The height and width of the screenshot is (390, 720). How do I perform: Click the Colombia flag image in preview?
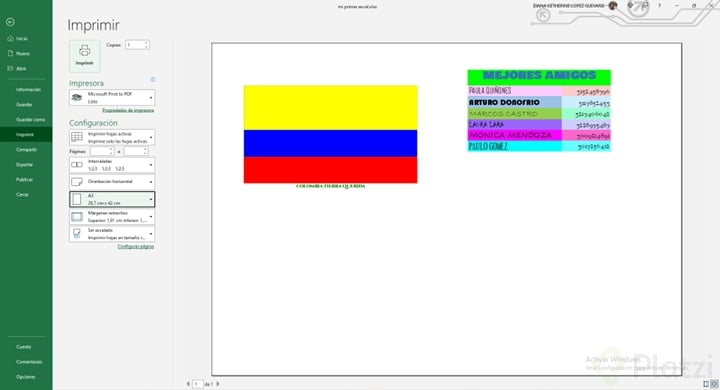coord(331,134)
